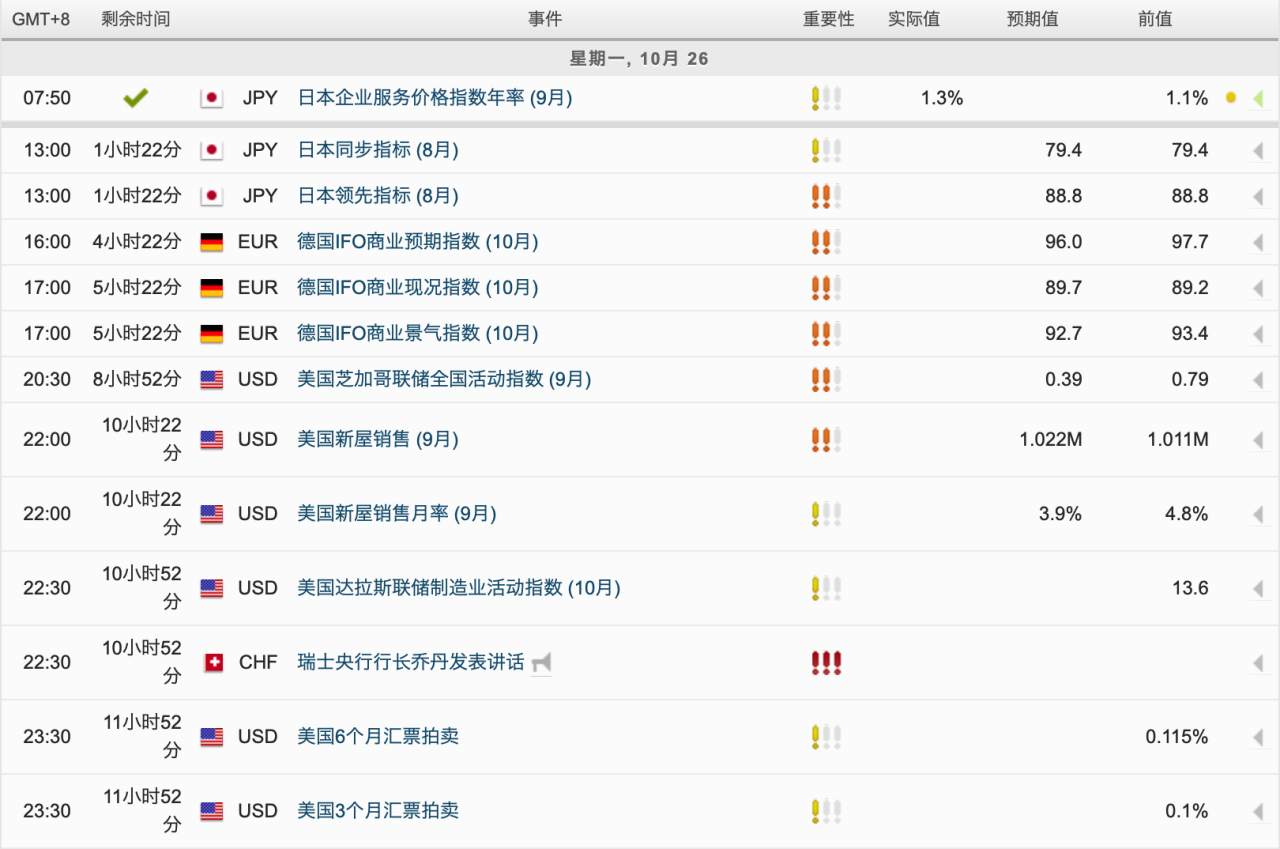Click the 实际值 column header
The height and width of the screenshot is (849, 1280).
pyautogui.click(x=914, y=19)
